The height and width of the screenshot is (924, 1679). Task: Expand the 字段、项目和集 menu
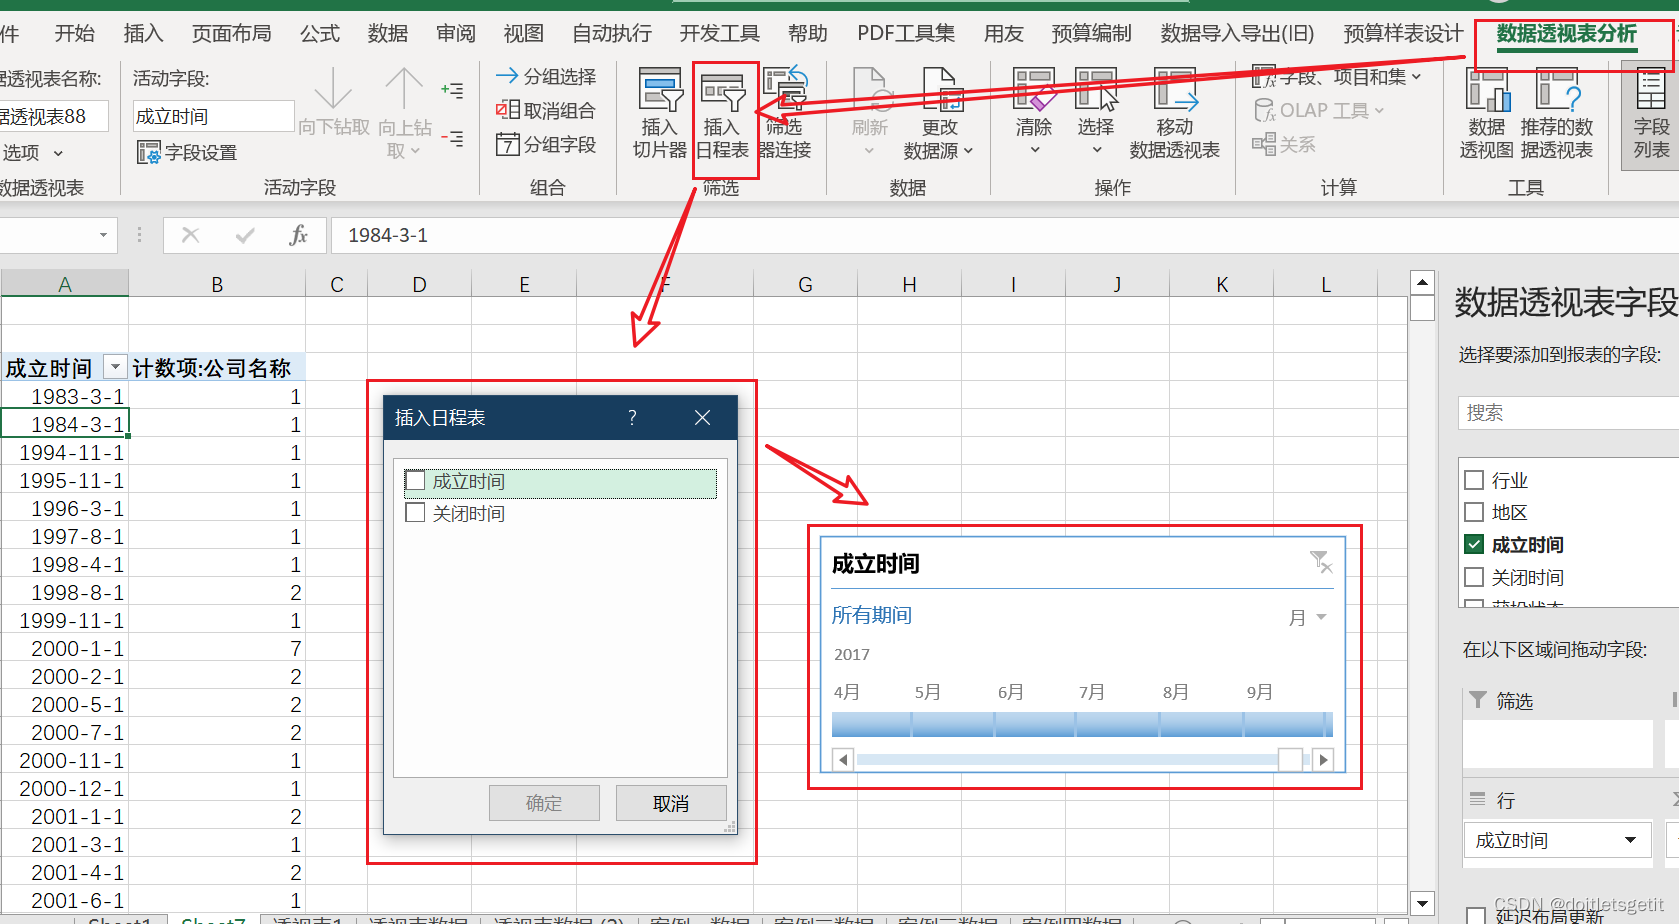click(1337, 76)
